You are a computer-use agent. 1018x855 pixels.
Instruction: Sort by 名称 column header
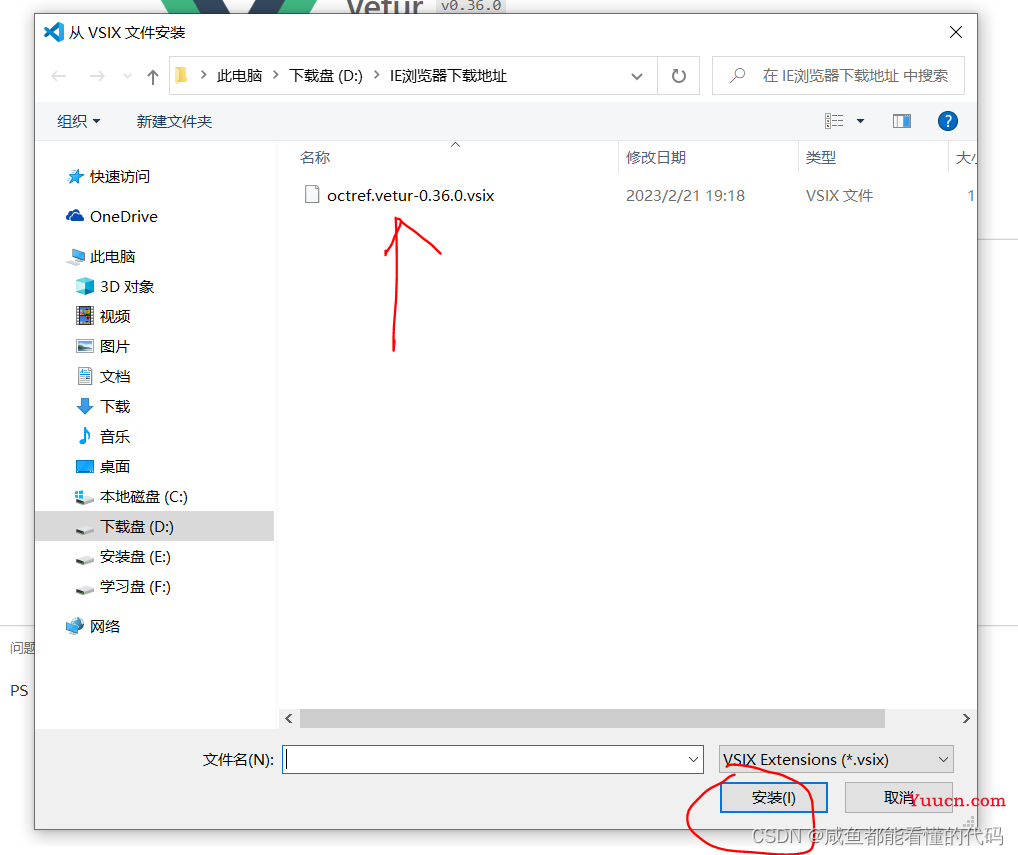(315, 158)
